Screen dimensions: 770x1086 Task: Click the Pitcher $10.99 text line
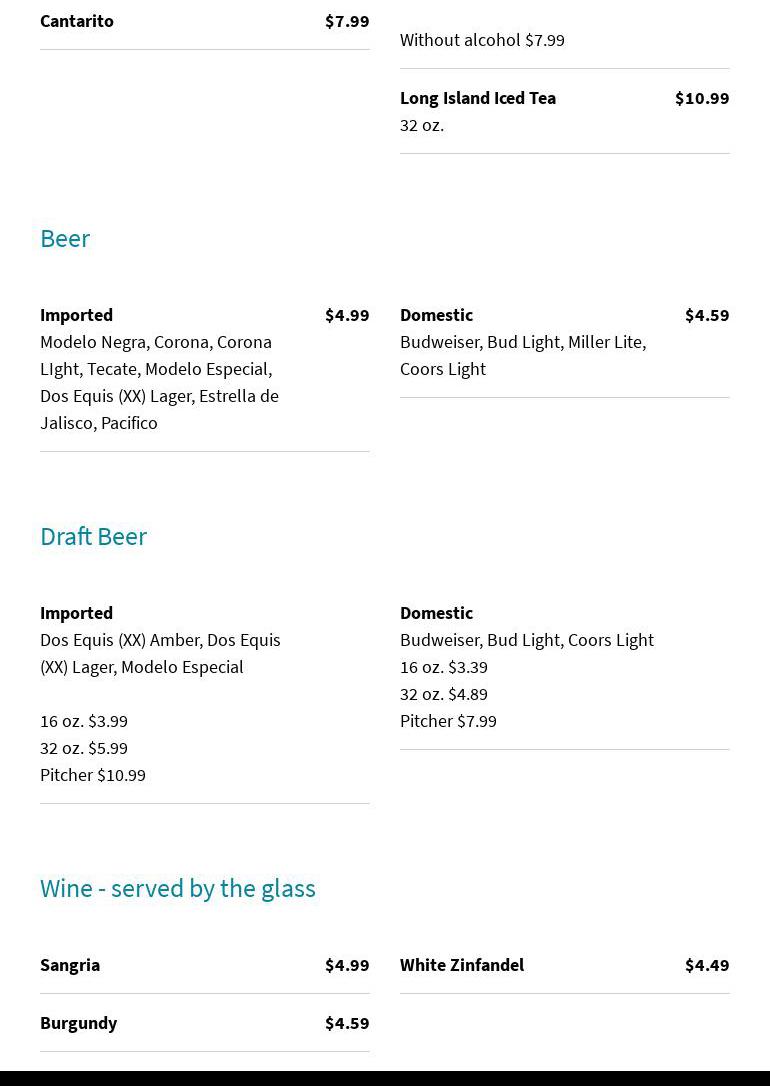tap(93, 775)
